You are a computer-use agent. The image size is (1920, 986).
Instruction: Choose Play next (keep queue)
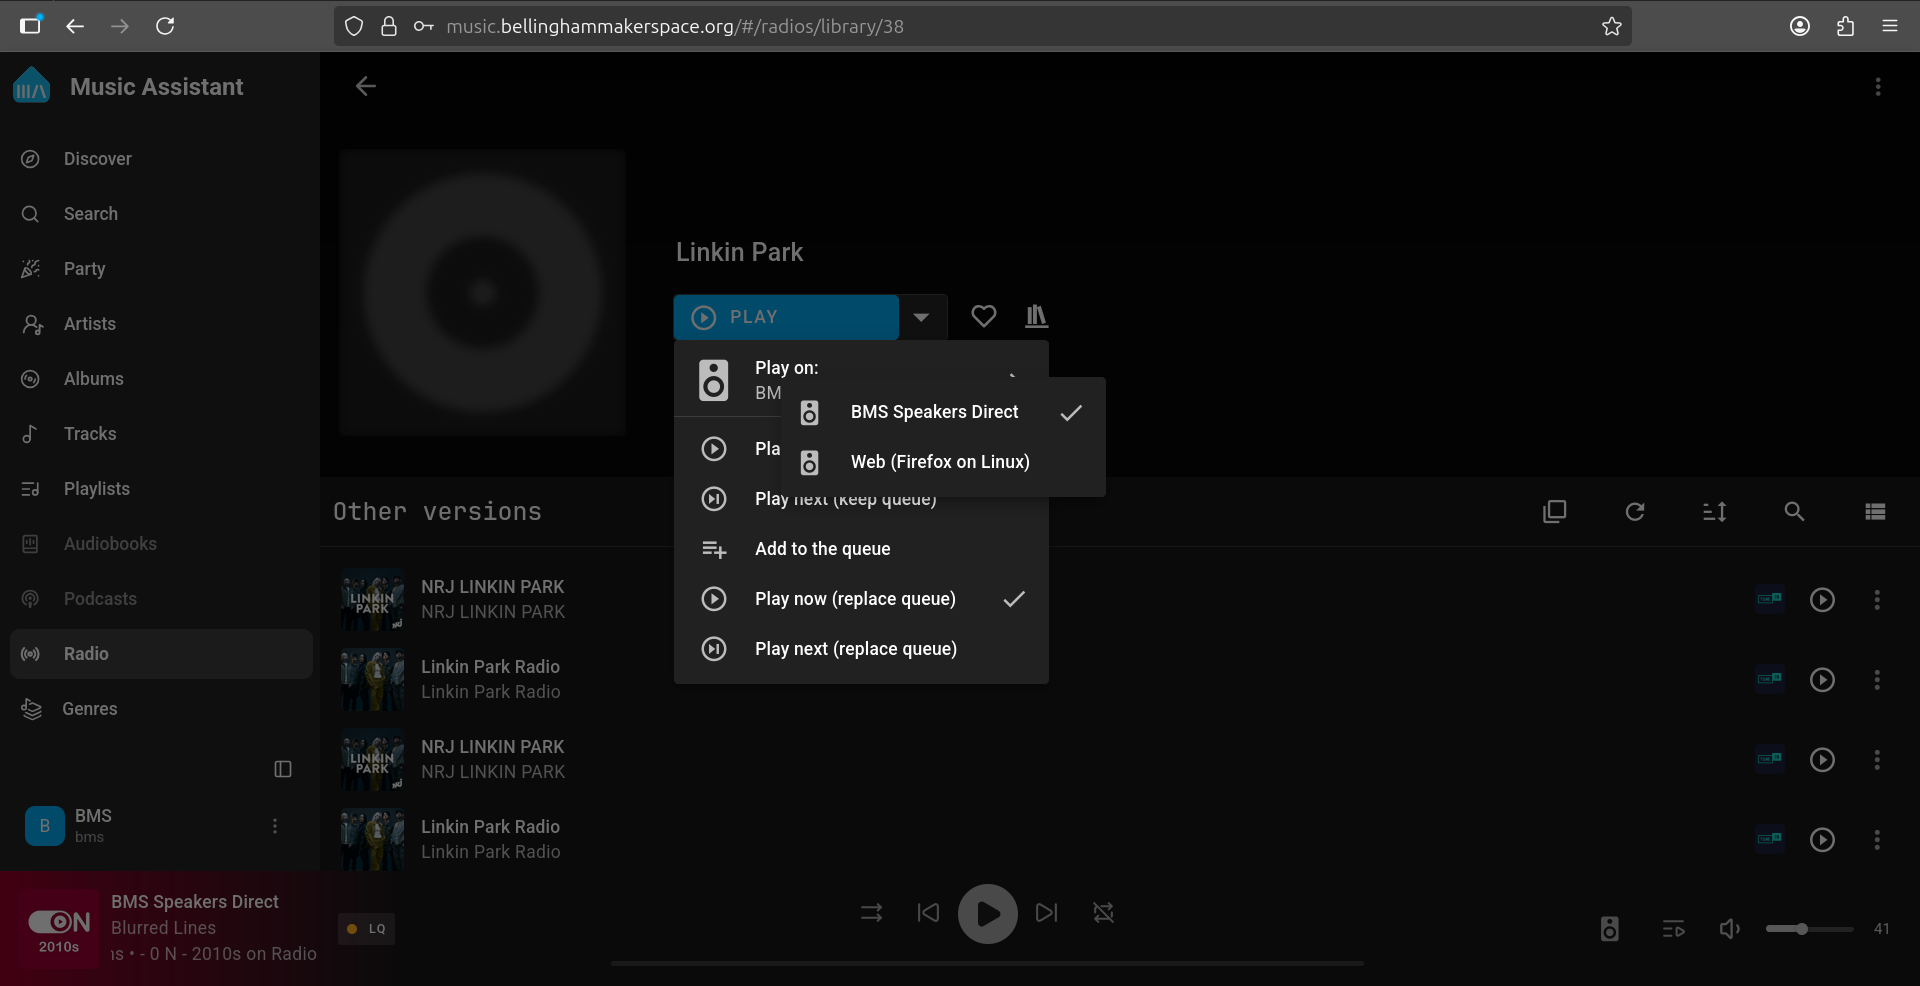(861, 499)
